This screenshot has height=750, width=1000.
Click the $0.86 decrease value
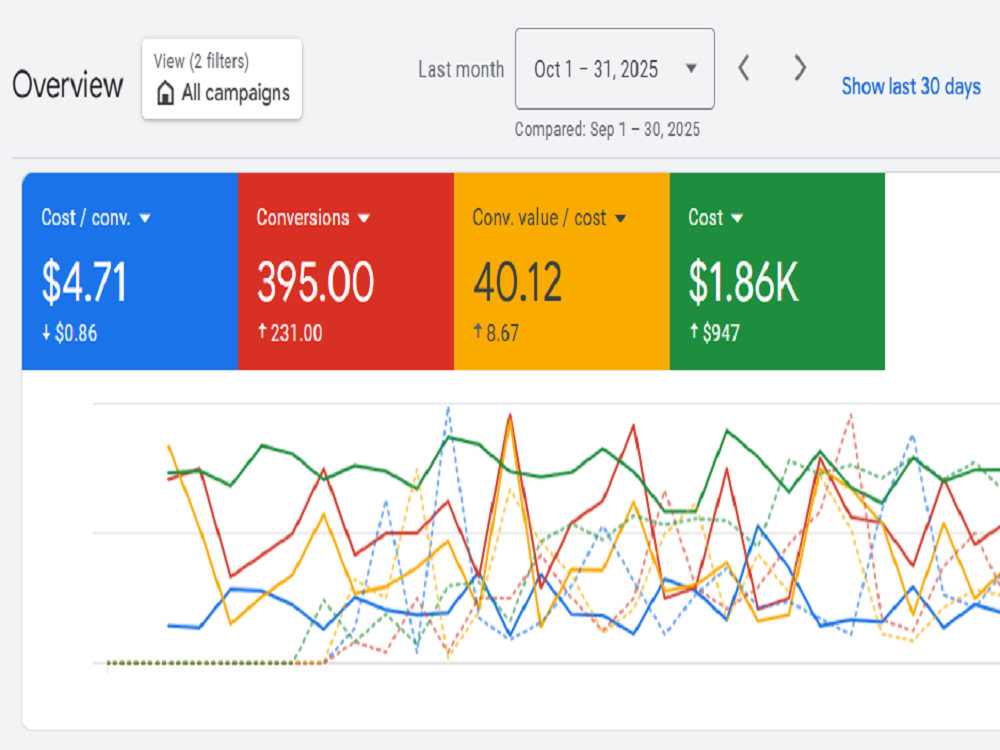pos(76,333)
